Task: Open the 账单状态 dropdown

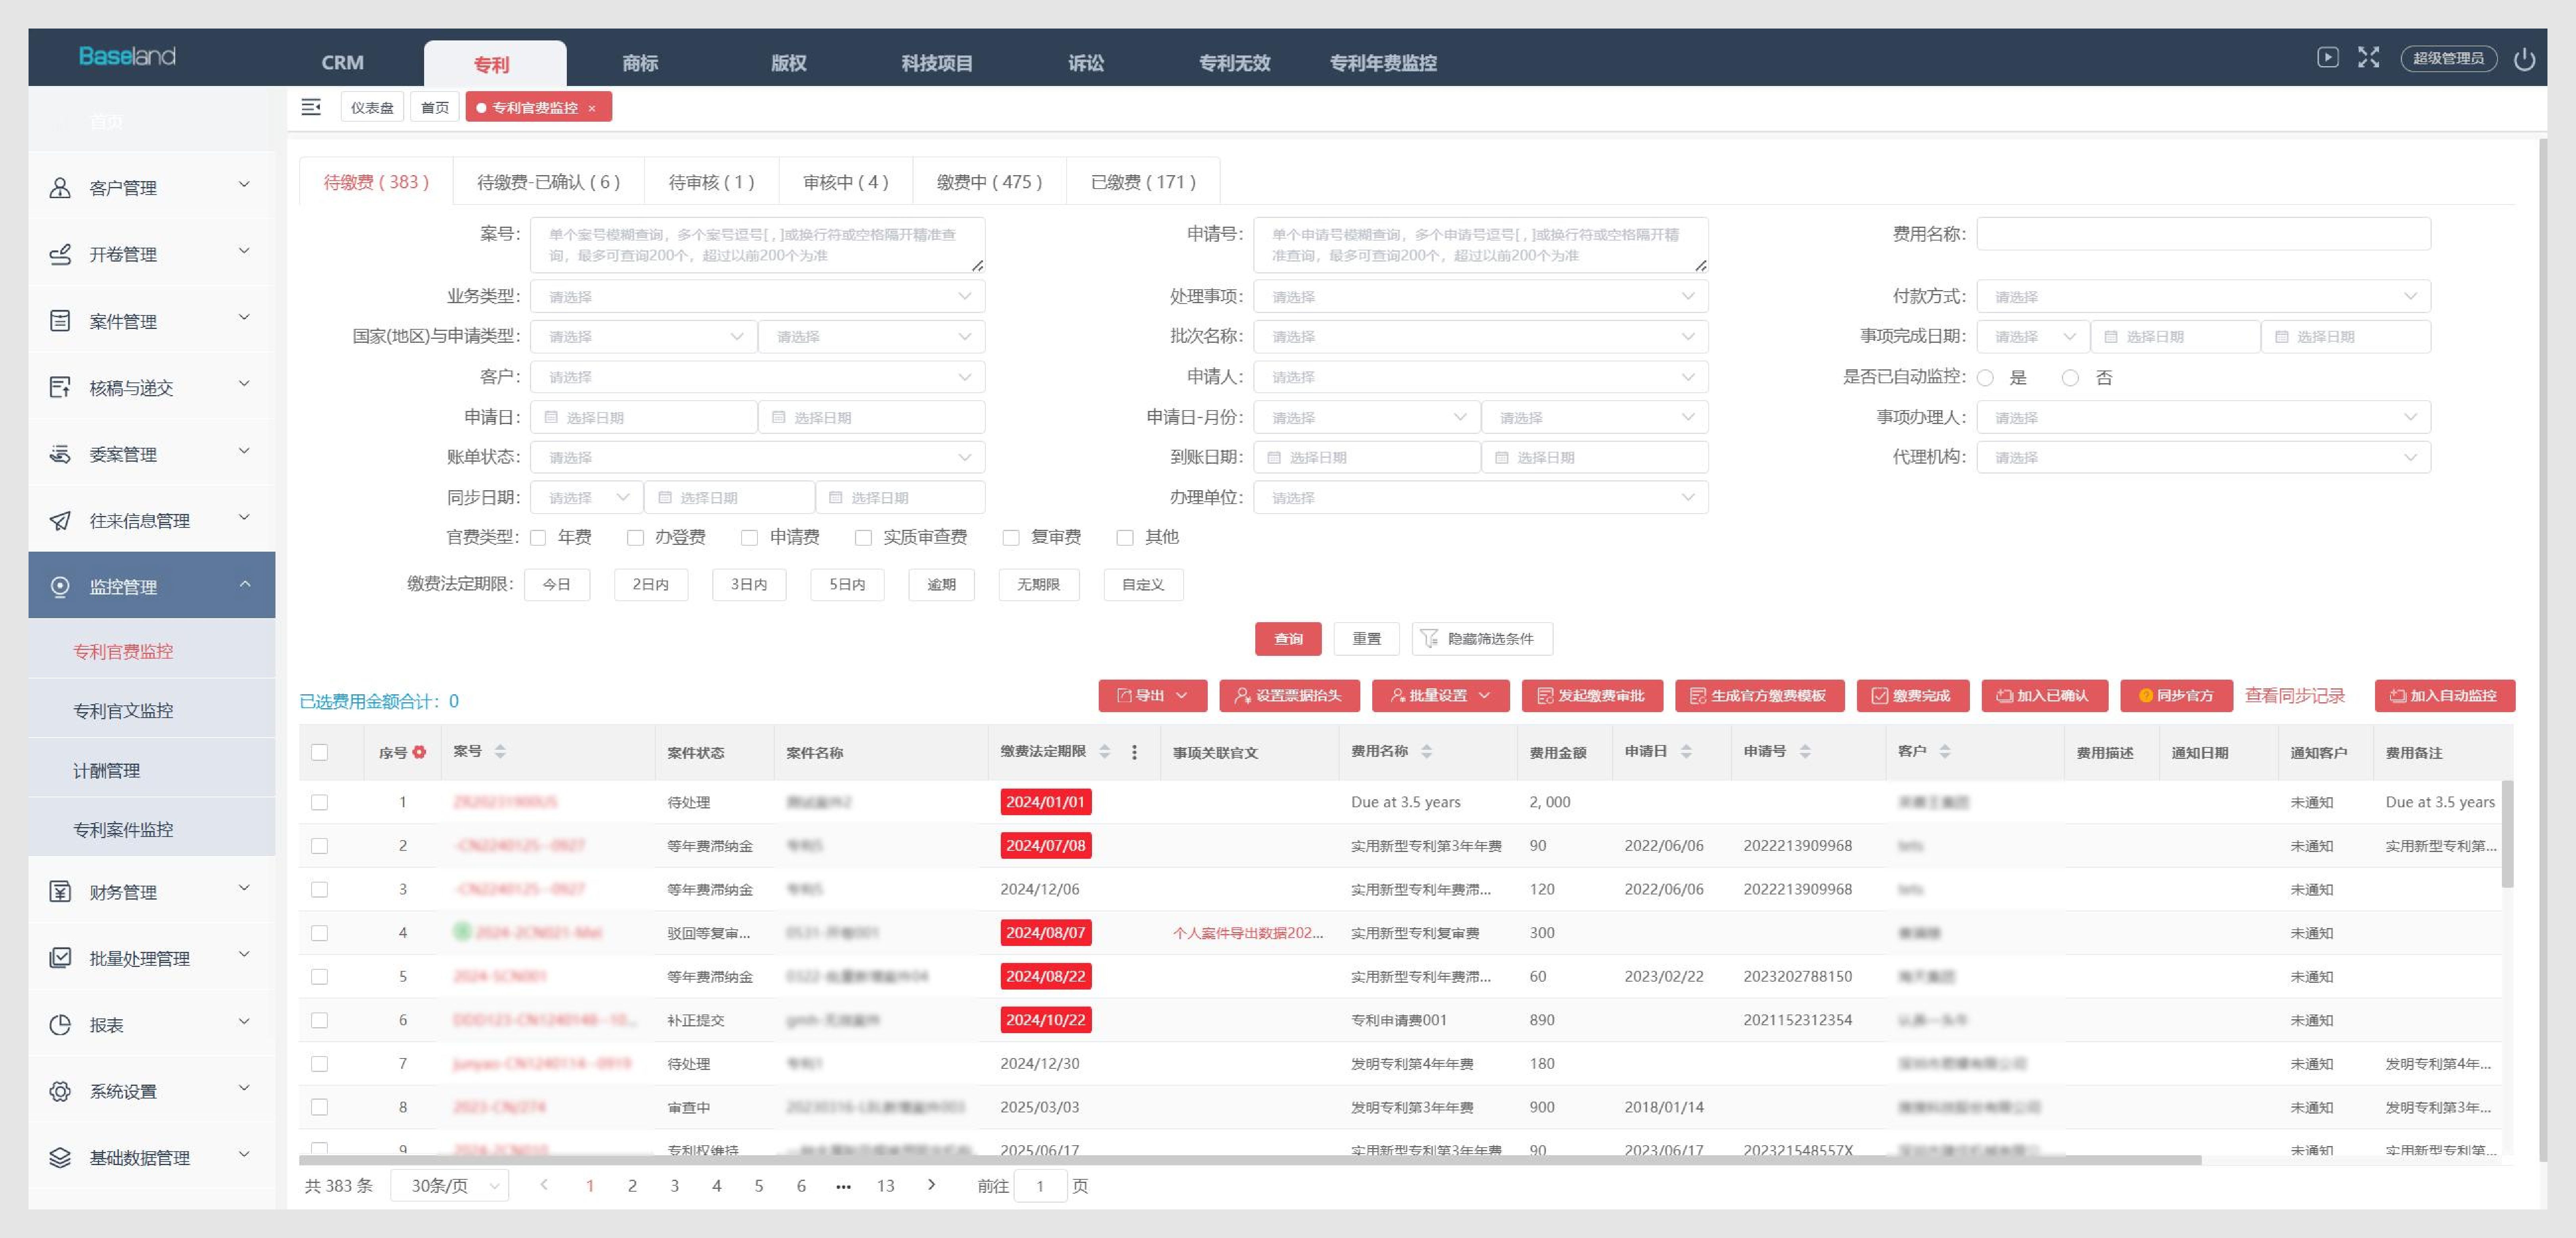Action: (x=757, y=457)
